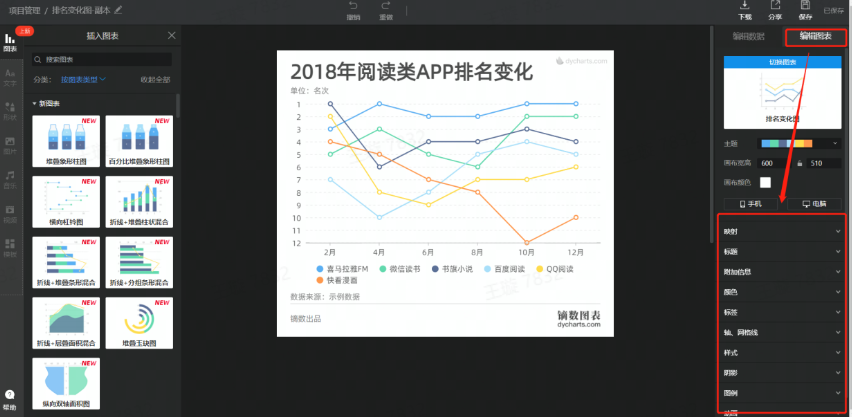Expand the 颜色 section

pos(780,292)
